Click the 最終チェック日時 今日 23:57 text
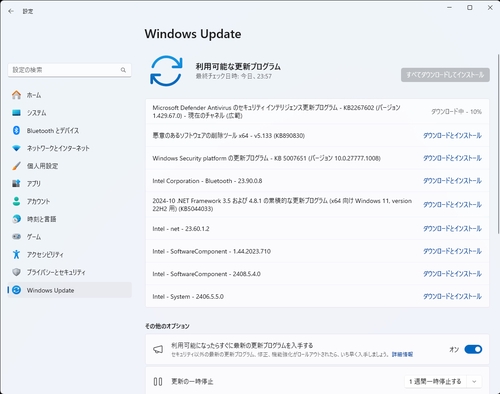Viewport: 500px width, 394px height. pyautogui.click(x=234, y=76)
